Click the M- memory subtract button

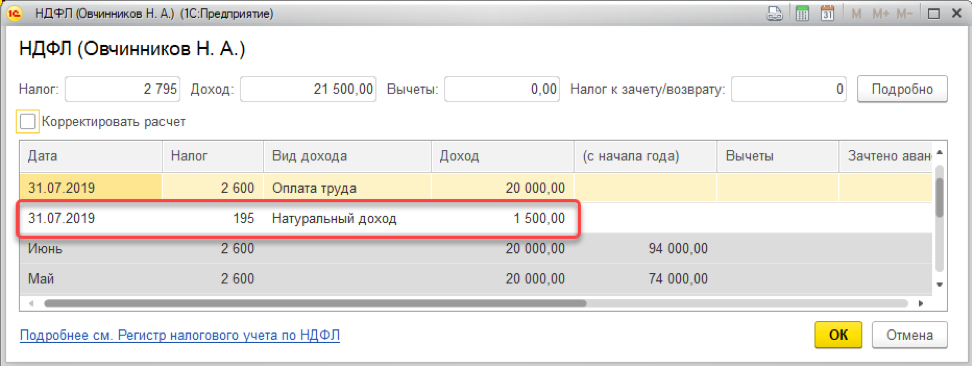click(905, 14)
